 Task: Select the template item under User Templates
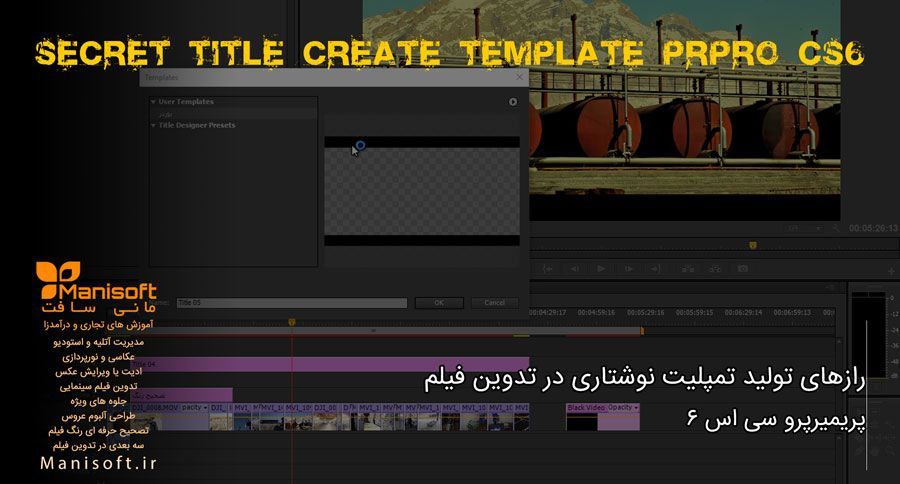click(x=232, y=114)
